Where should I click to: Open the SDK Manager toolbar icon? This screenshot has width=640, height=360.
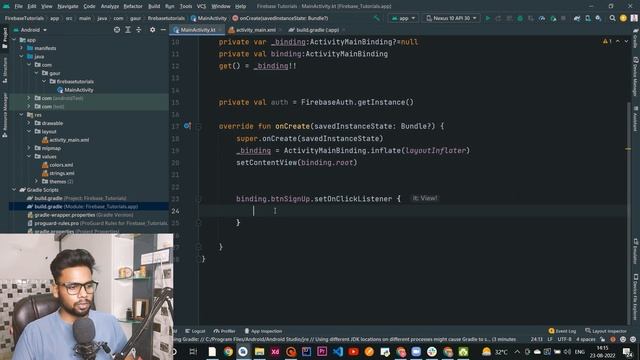(598, 18)
